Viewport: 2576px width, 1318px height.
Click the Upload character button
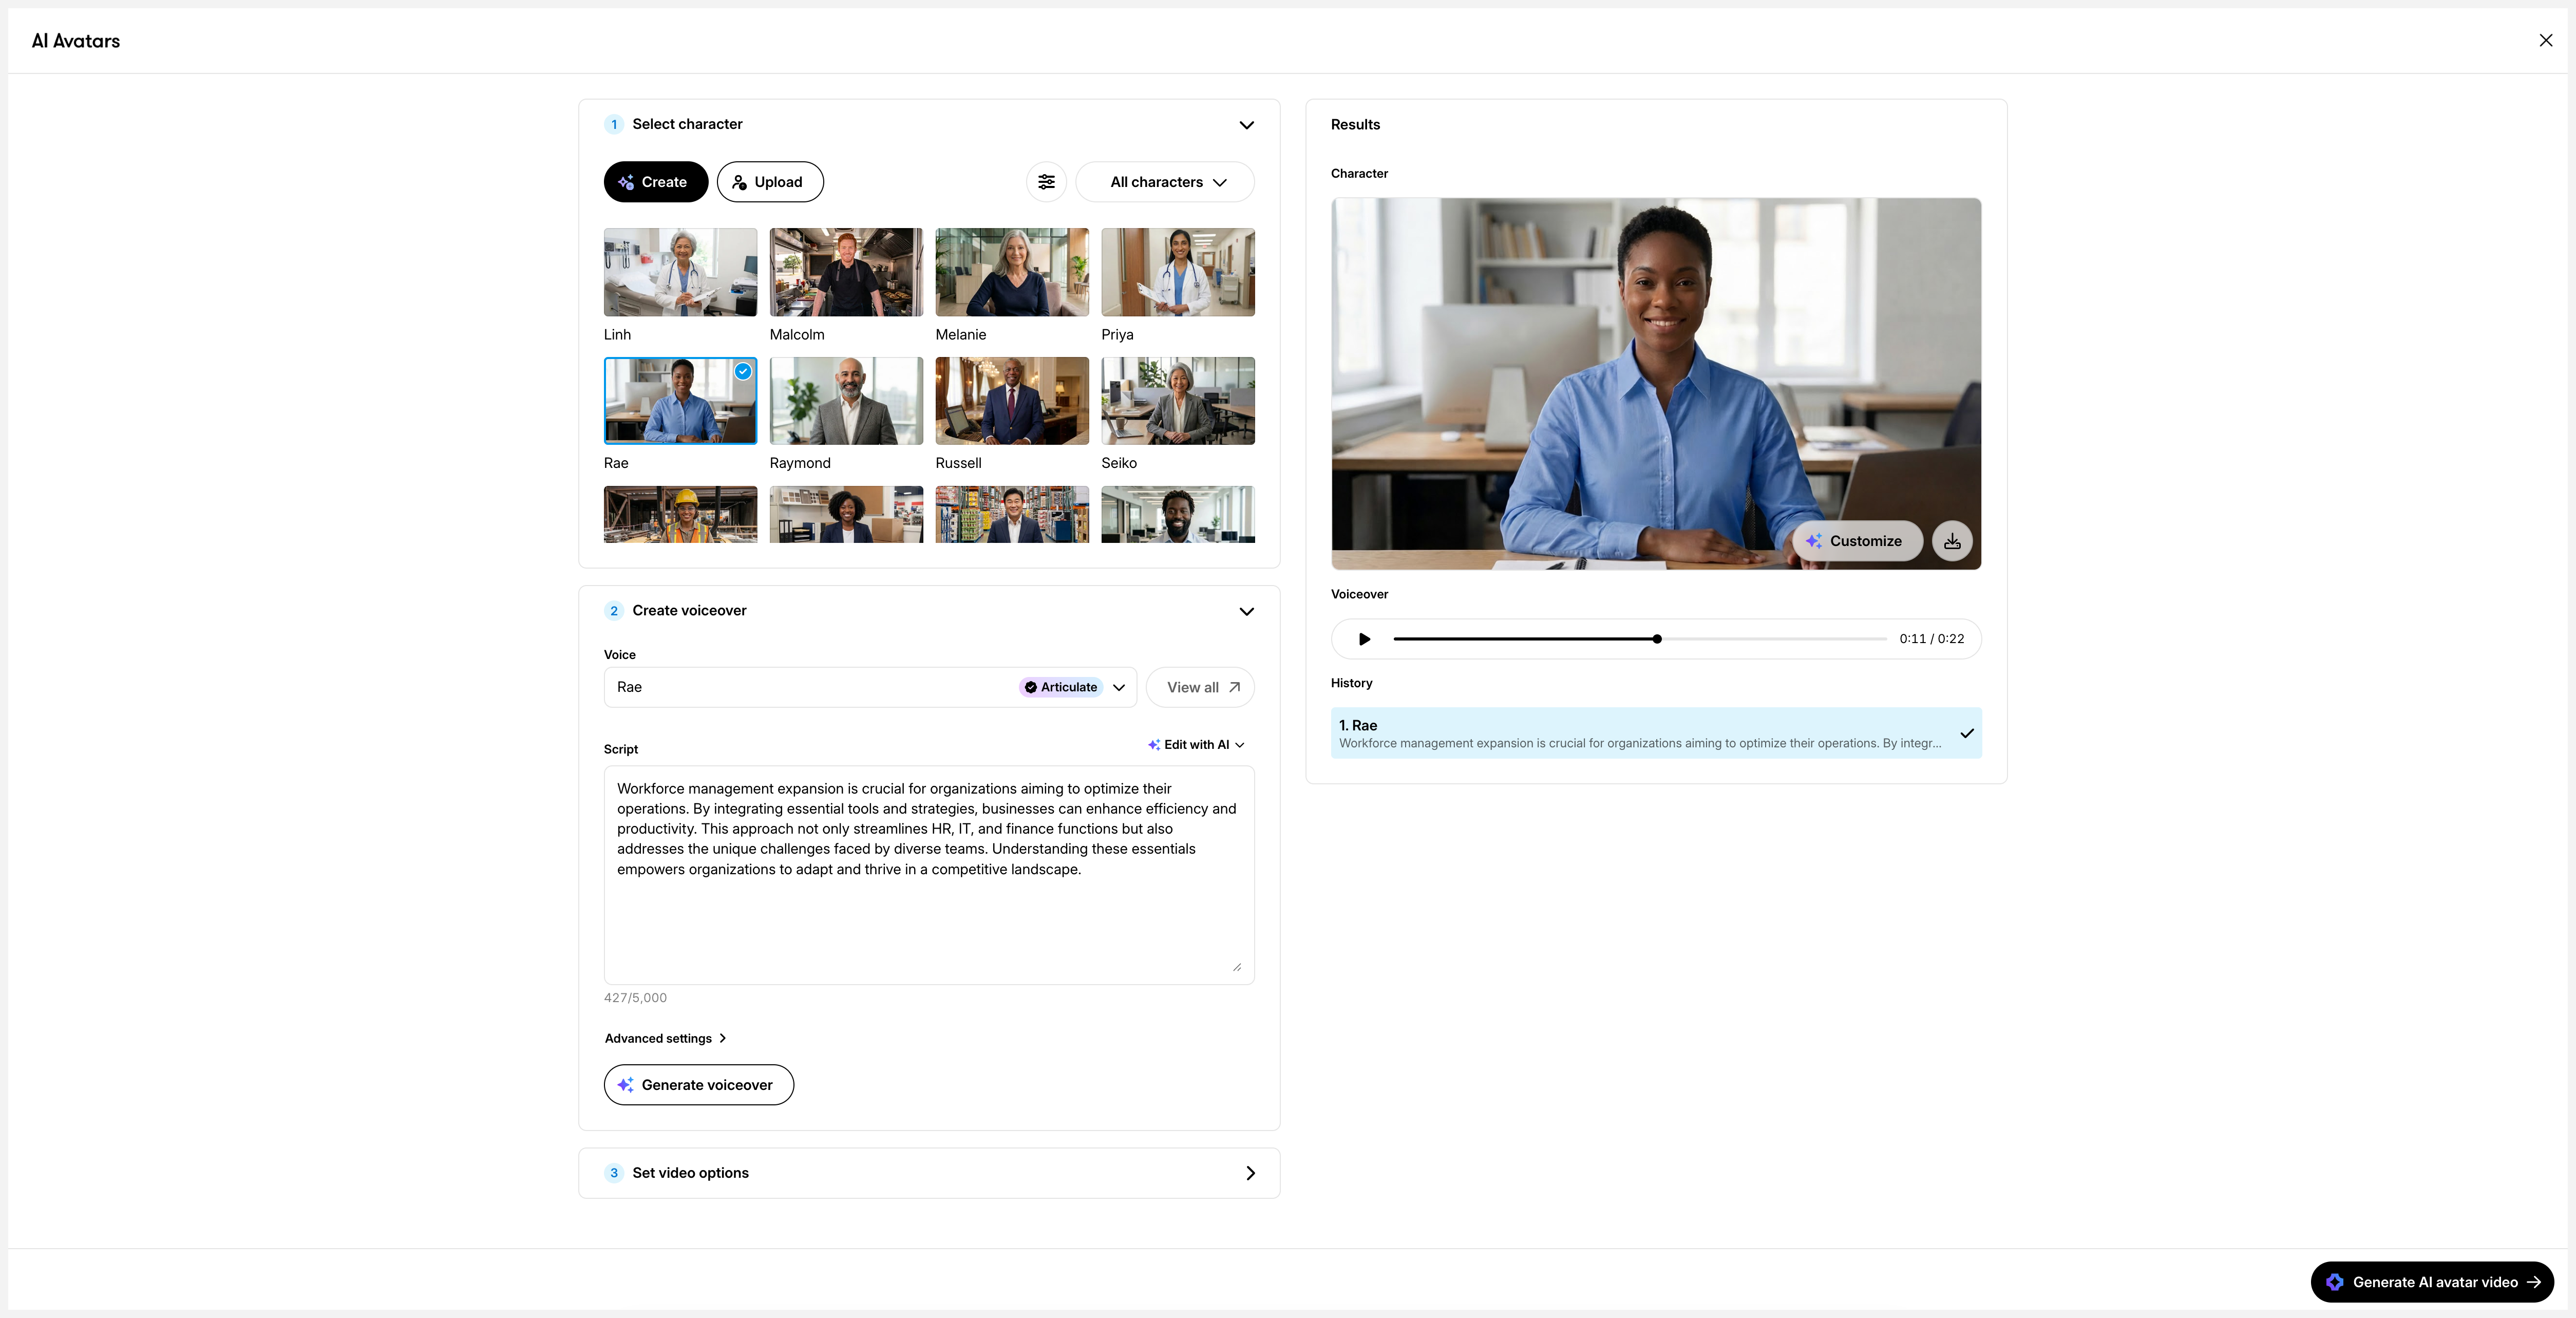click(770, 182)
